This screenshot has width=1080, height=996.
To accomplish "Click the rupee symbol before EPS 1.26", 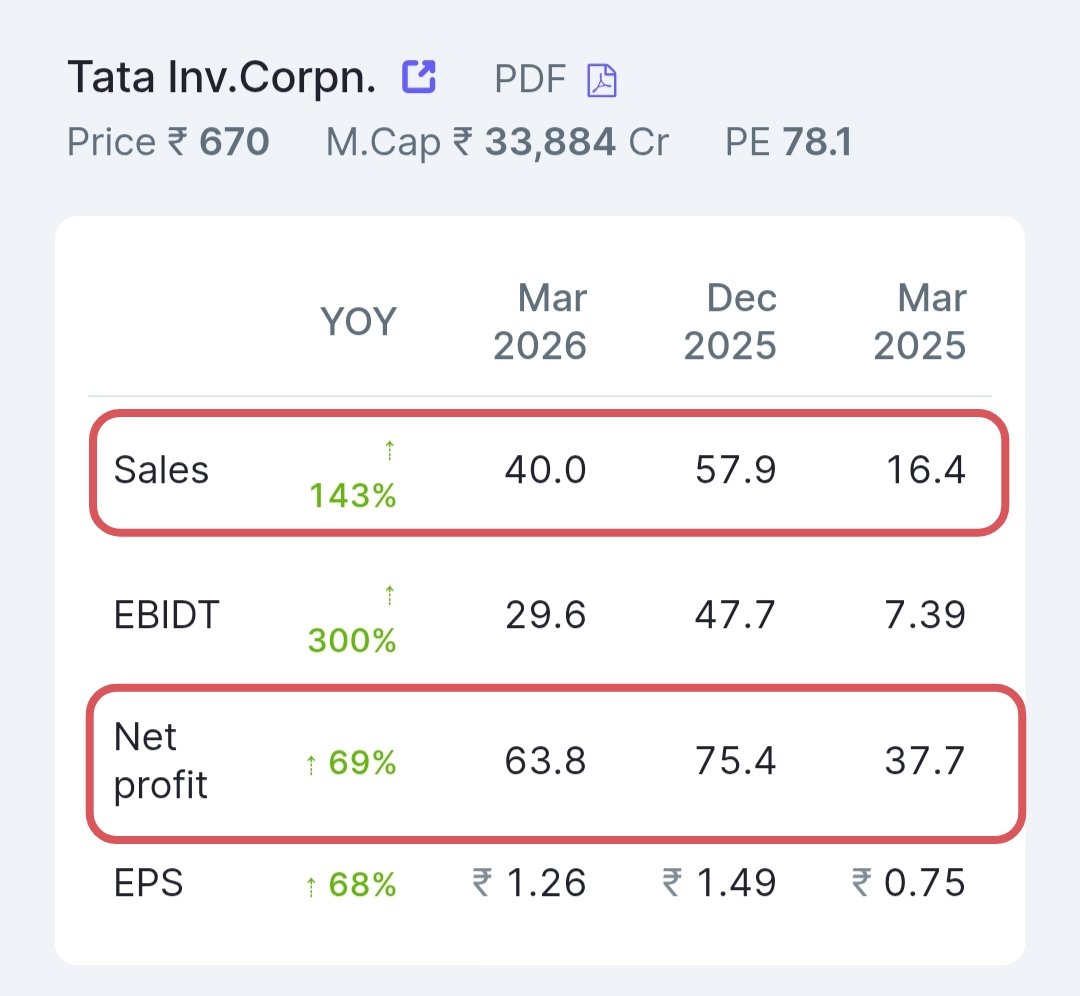I will (482, 882).
